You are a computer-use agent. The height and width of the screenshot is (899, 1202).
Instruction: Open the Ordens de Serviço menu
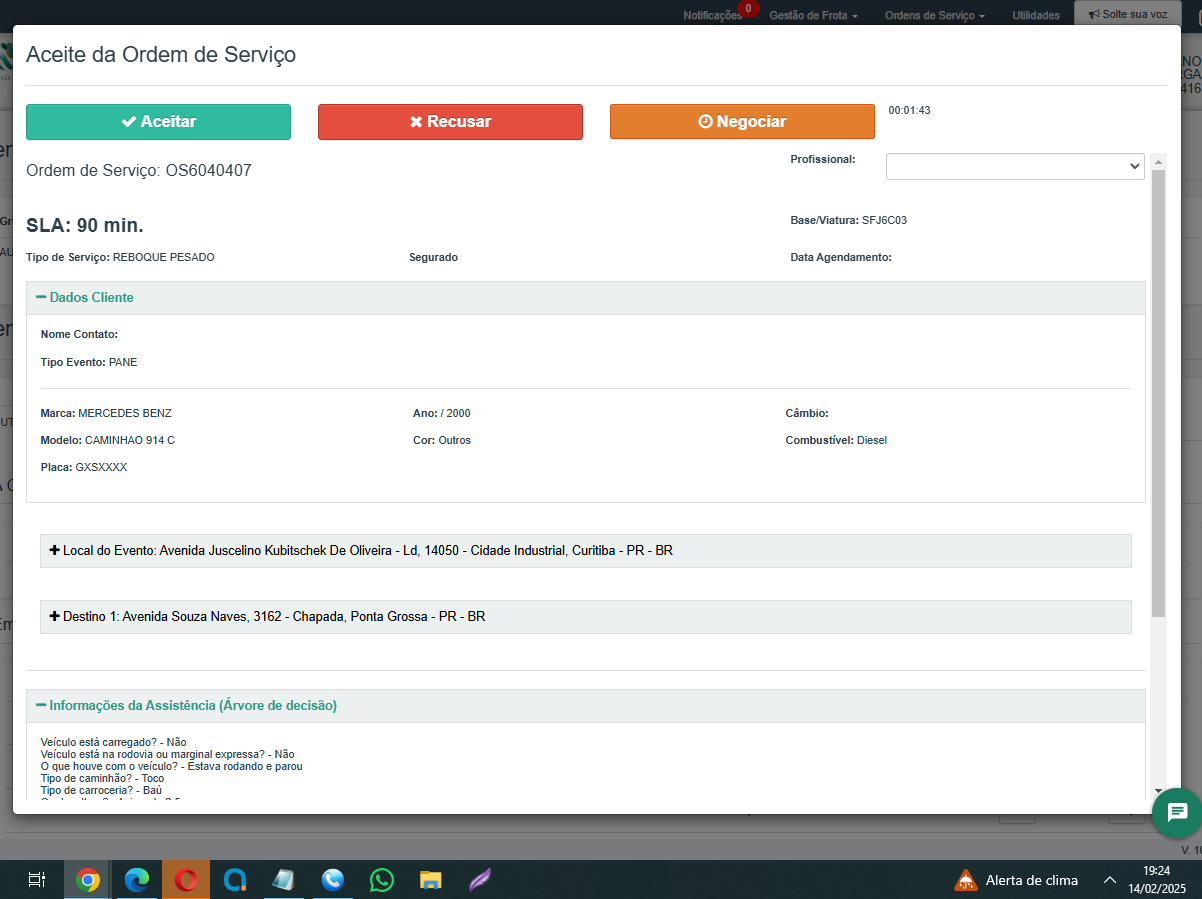click(935, 16)
